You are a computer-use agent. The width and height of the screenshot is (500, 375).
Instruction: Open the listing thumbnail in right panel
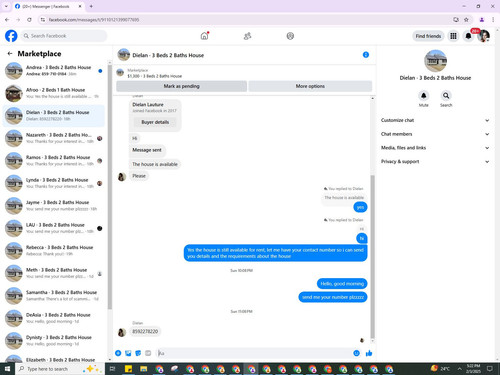[x=435, y=61]
